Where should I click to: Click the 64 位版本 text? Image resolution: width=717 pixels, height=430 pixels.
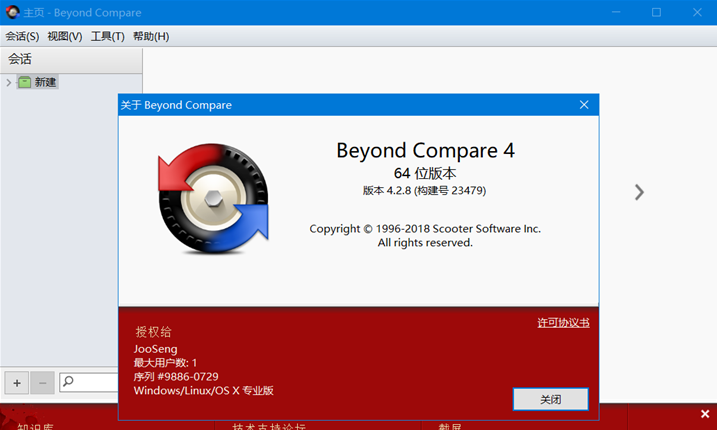(425, 173)
